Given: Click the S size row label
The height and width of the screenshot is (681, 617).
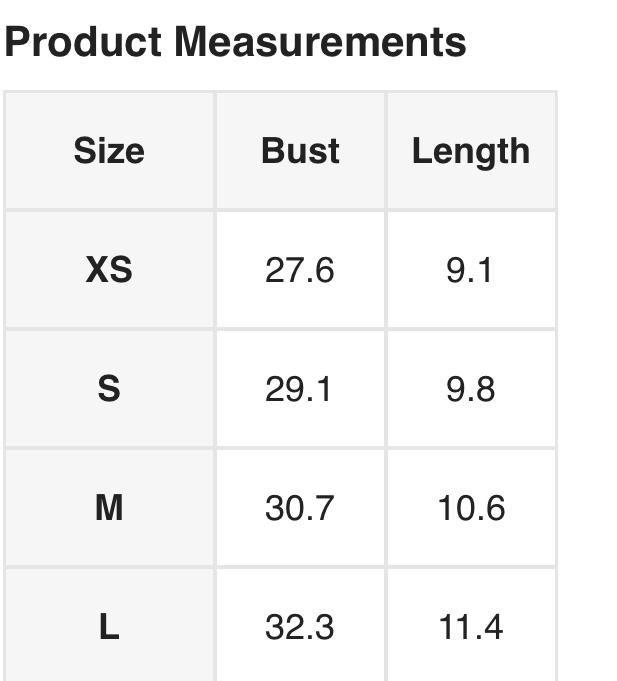Looking at the screenshot, I should pyautogui.click(x=109, y=389).
